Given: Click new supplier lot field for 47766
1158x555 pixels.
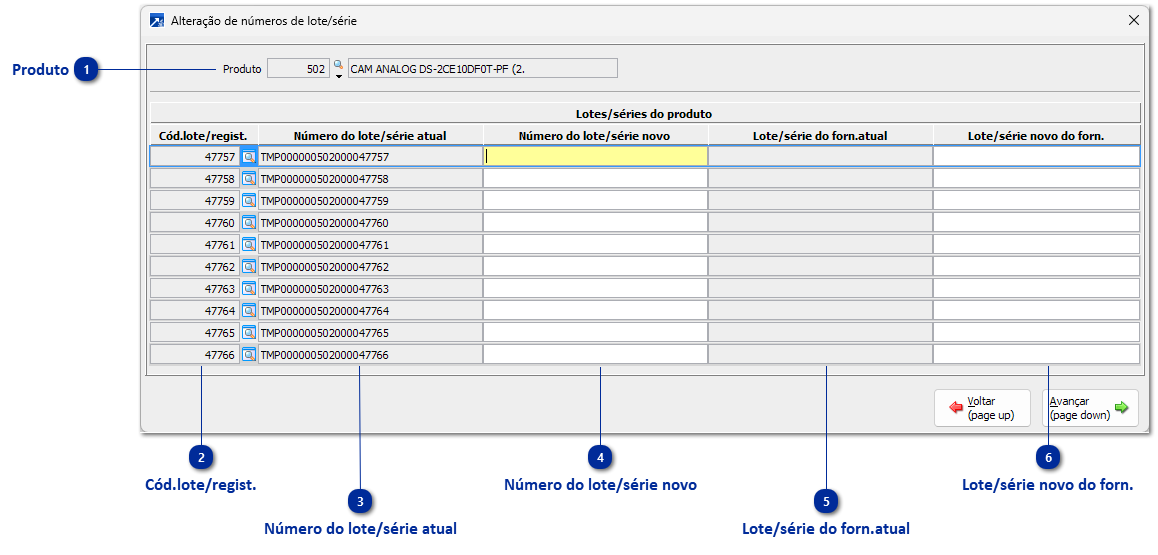Looking at the screenshot, I should coord(1036,354).
